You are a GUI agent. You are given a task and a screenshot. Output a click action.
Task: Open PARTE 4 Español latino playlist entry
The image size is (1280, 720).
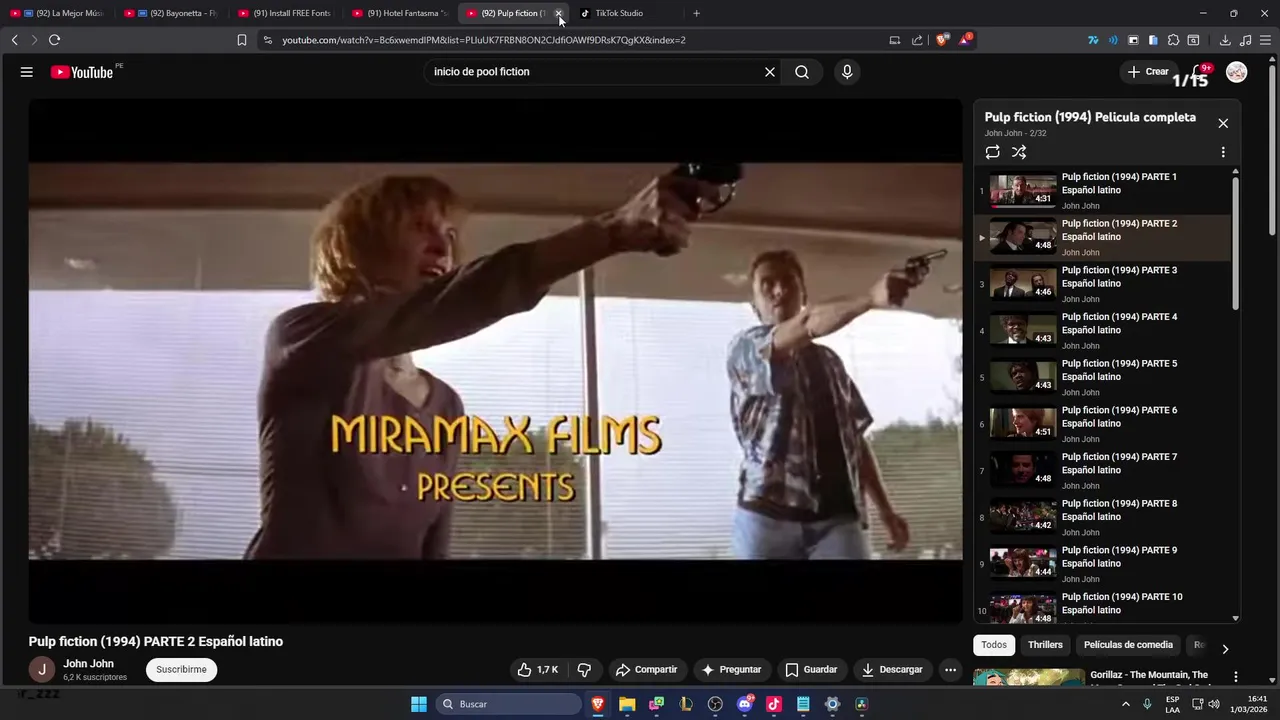pos(1103,331)
